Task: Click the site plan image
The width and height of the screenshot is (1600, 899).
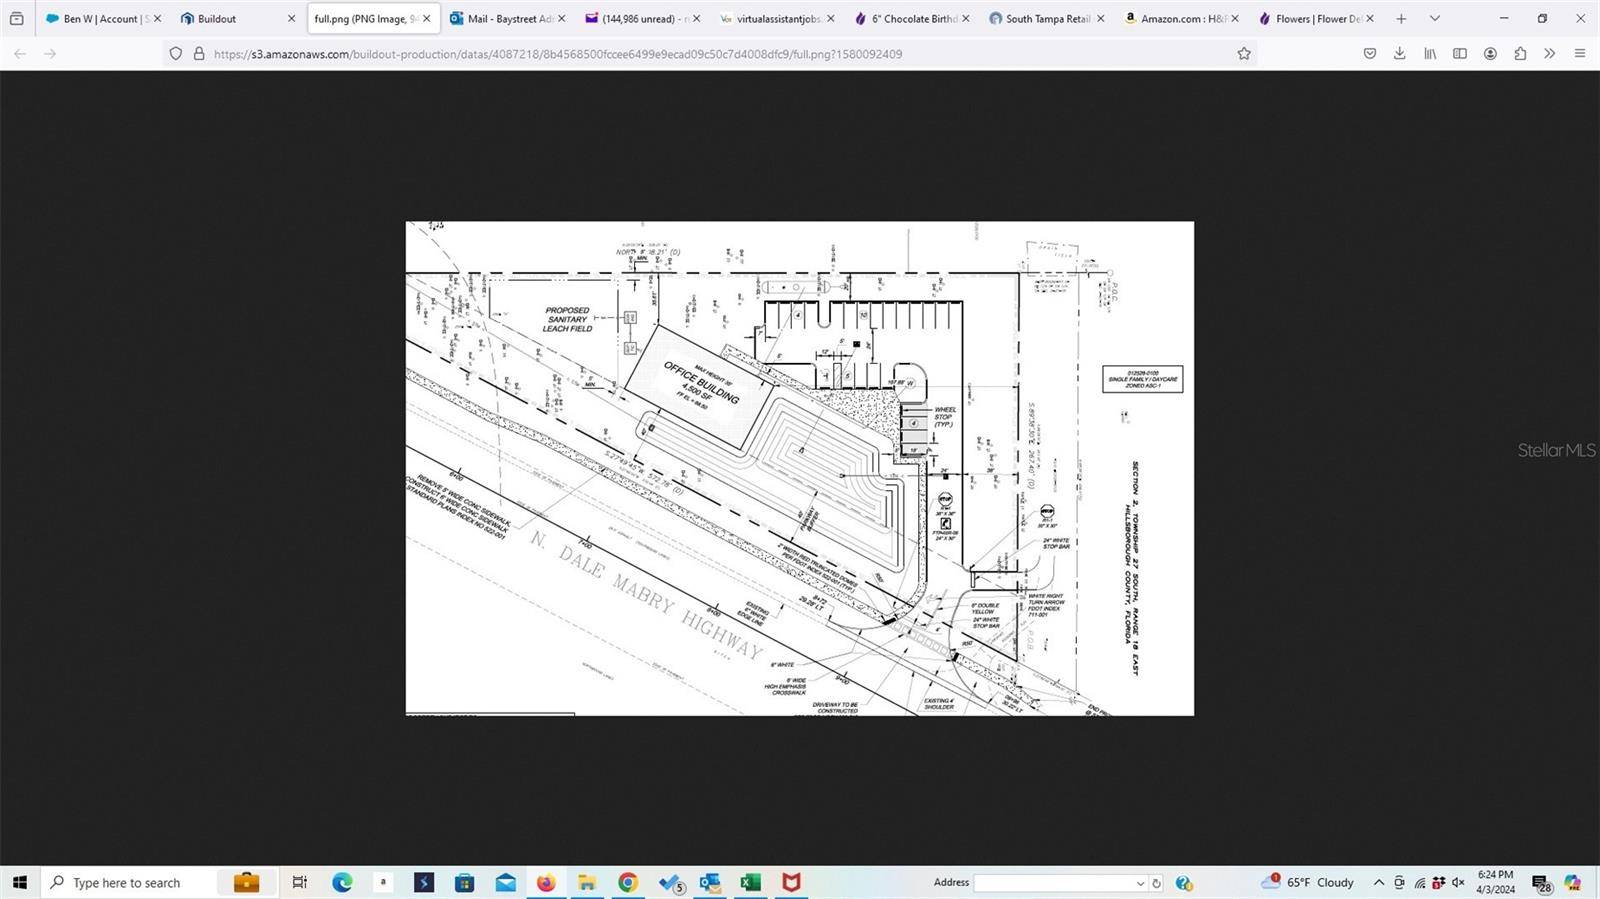Action: point(799,468)
